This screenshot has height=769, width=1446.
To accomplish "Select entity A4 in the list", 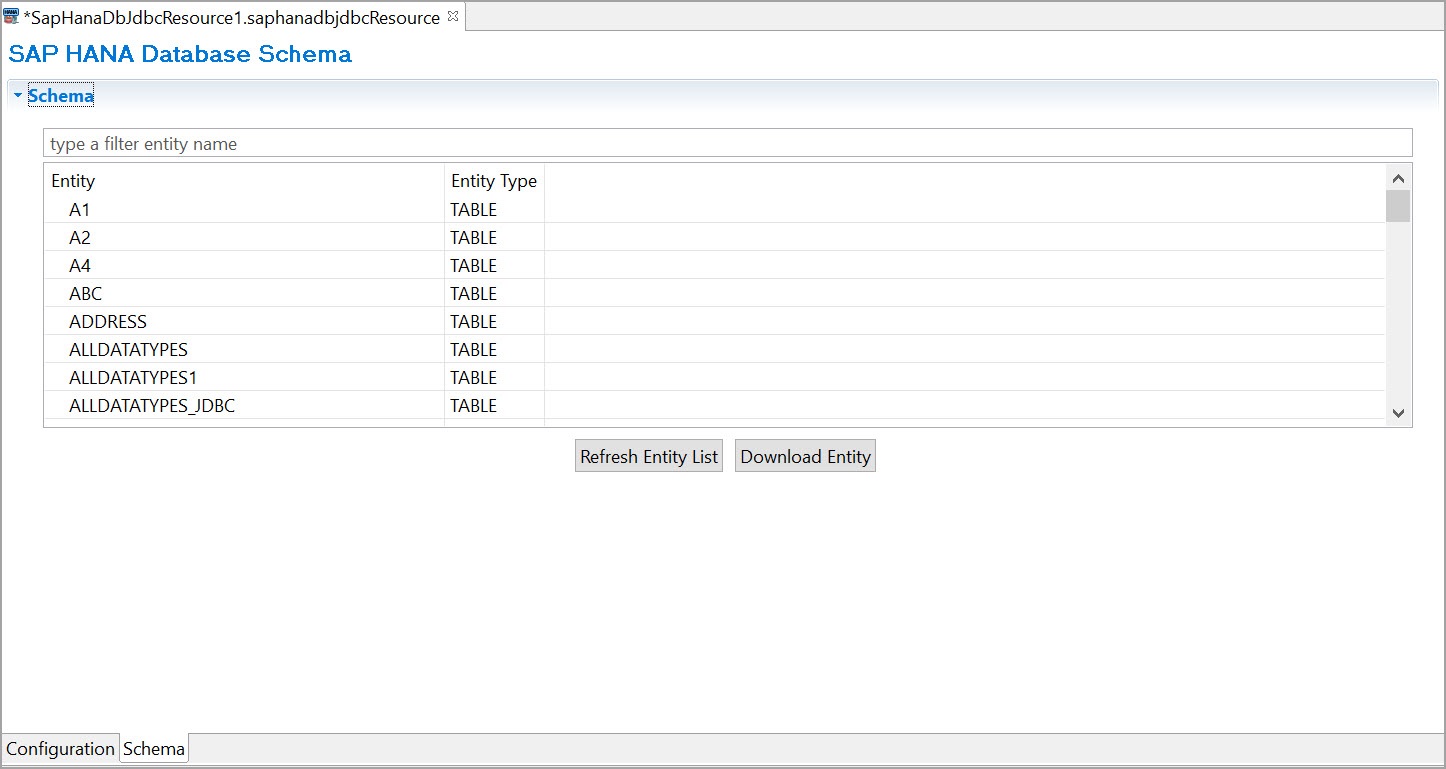I will tap(80, 265).
